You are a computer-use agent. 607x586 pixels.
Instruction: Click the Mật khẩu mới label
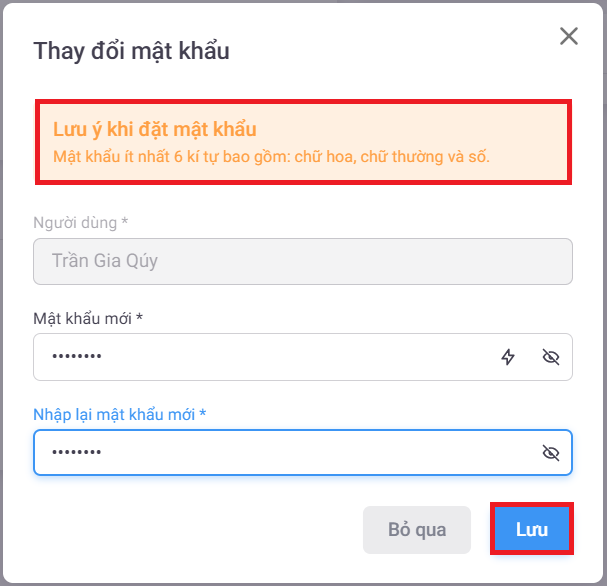[83, 318]
